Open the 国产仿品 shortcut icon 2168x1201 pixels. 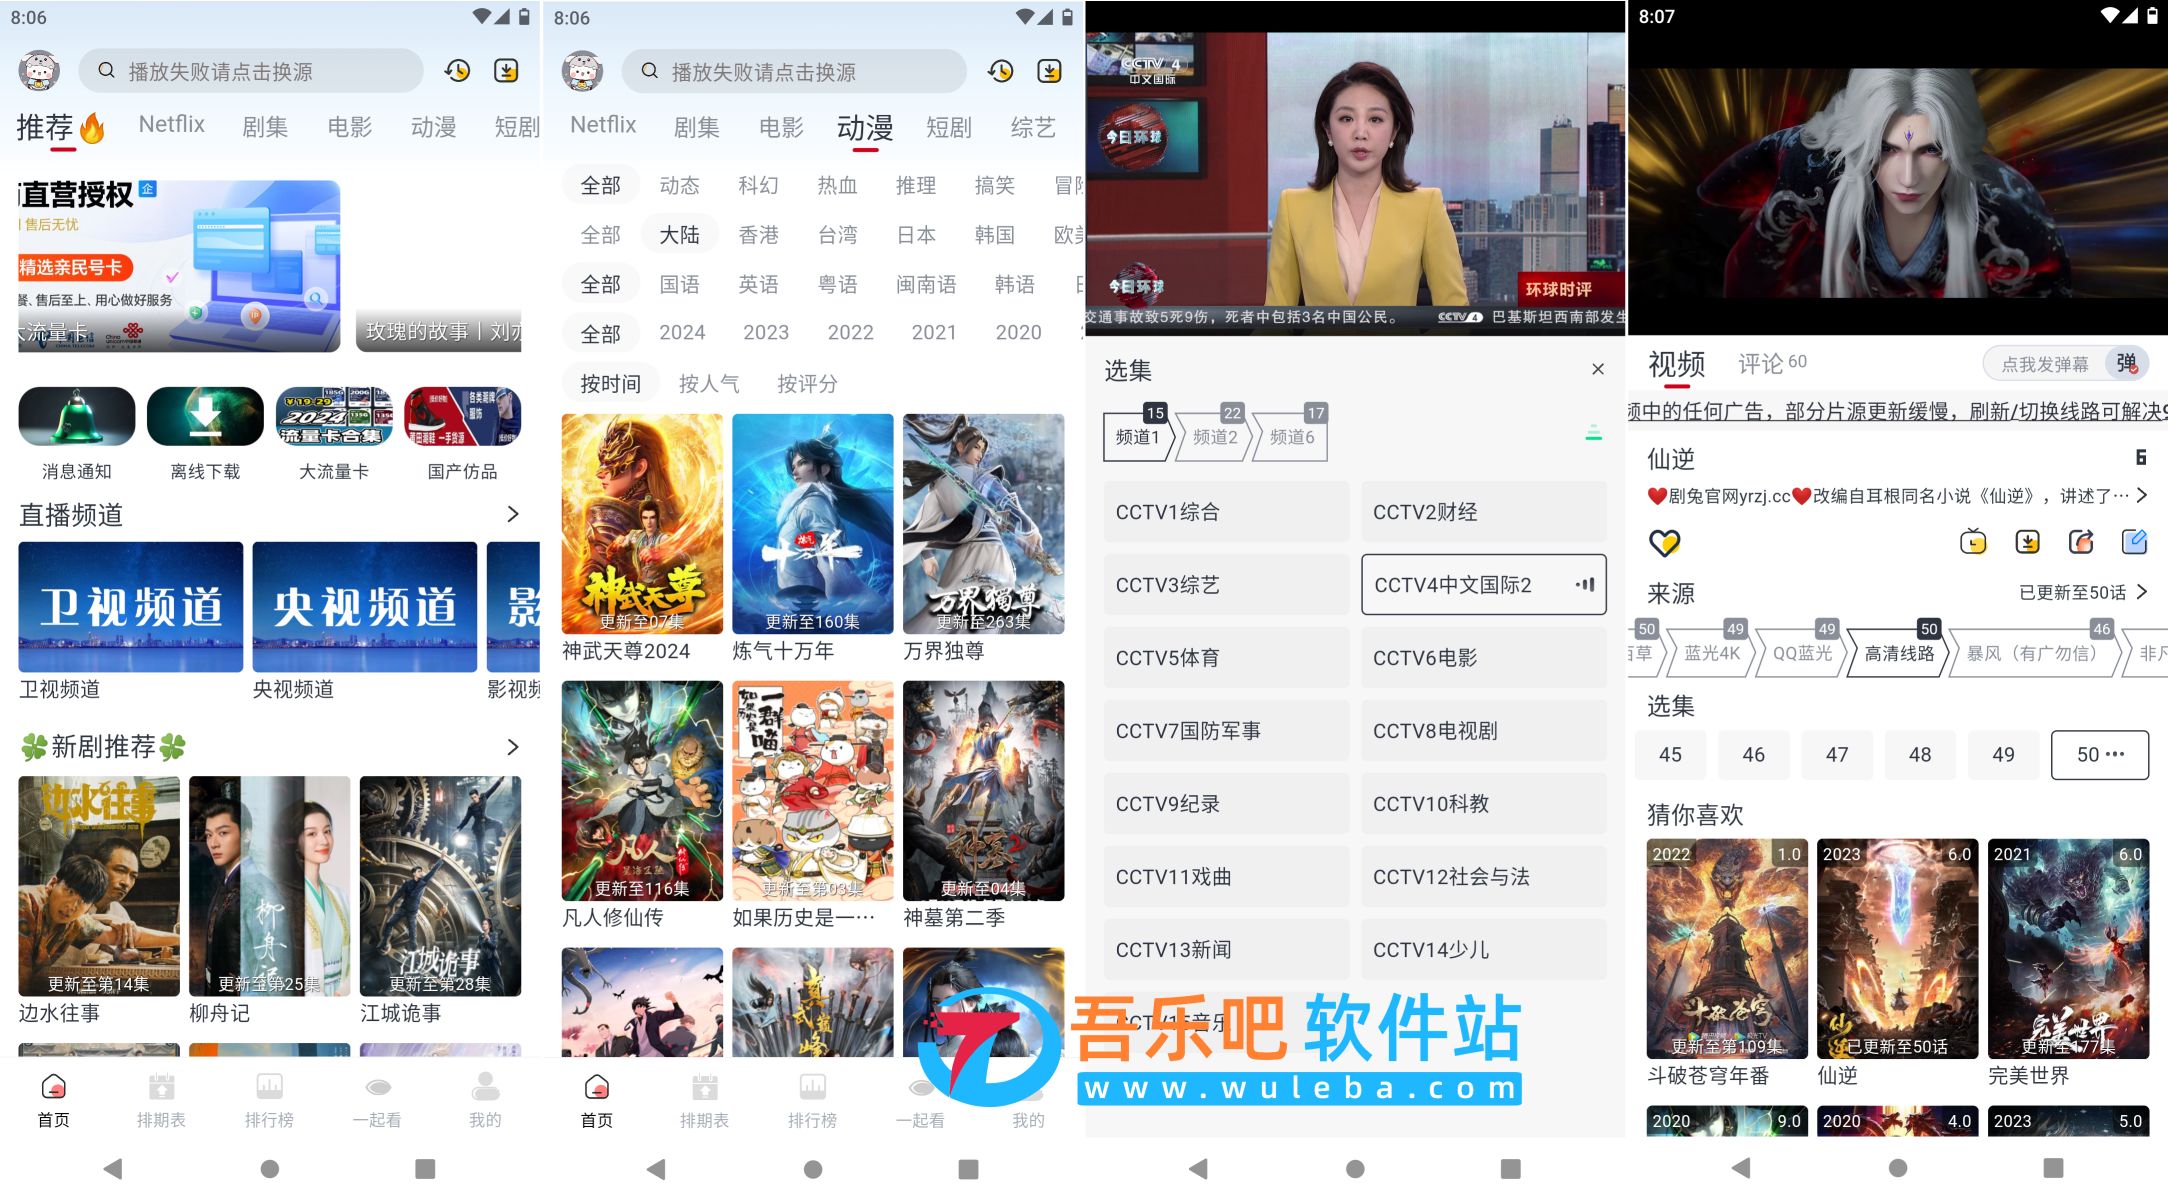tap(462, 416)
